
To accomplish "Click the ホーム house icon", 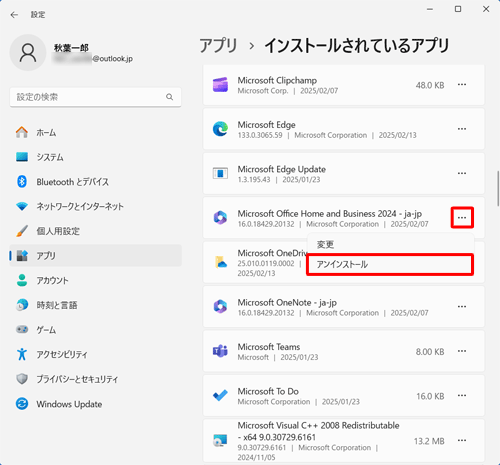I will 22,132.
